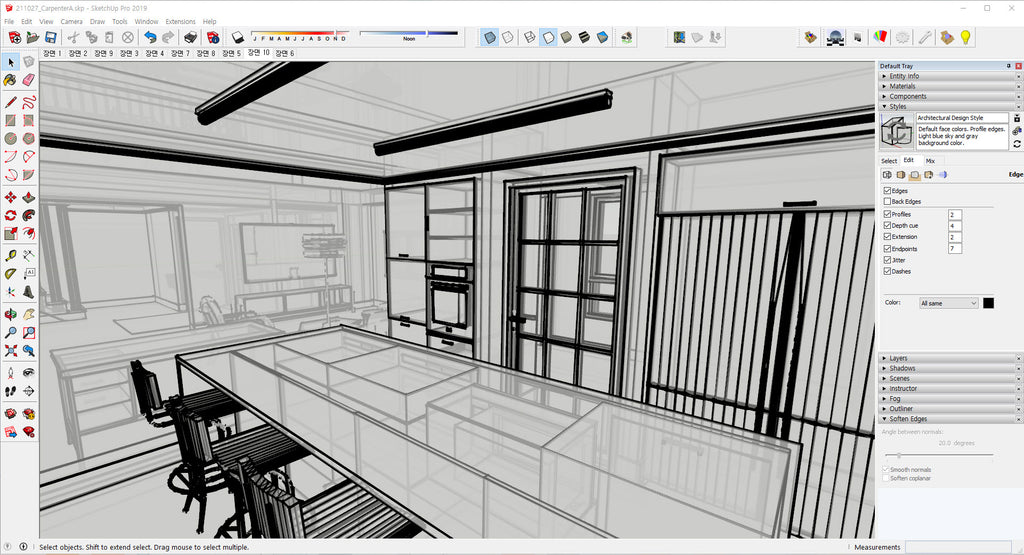This screenshot has height=555, width=1024.
Task: Open Face Settings in Styles edit
Action: (x=901, y=174)
